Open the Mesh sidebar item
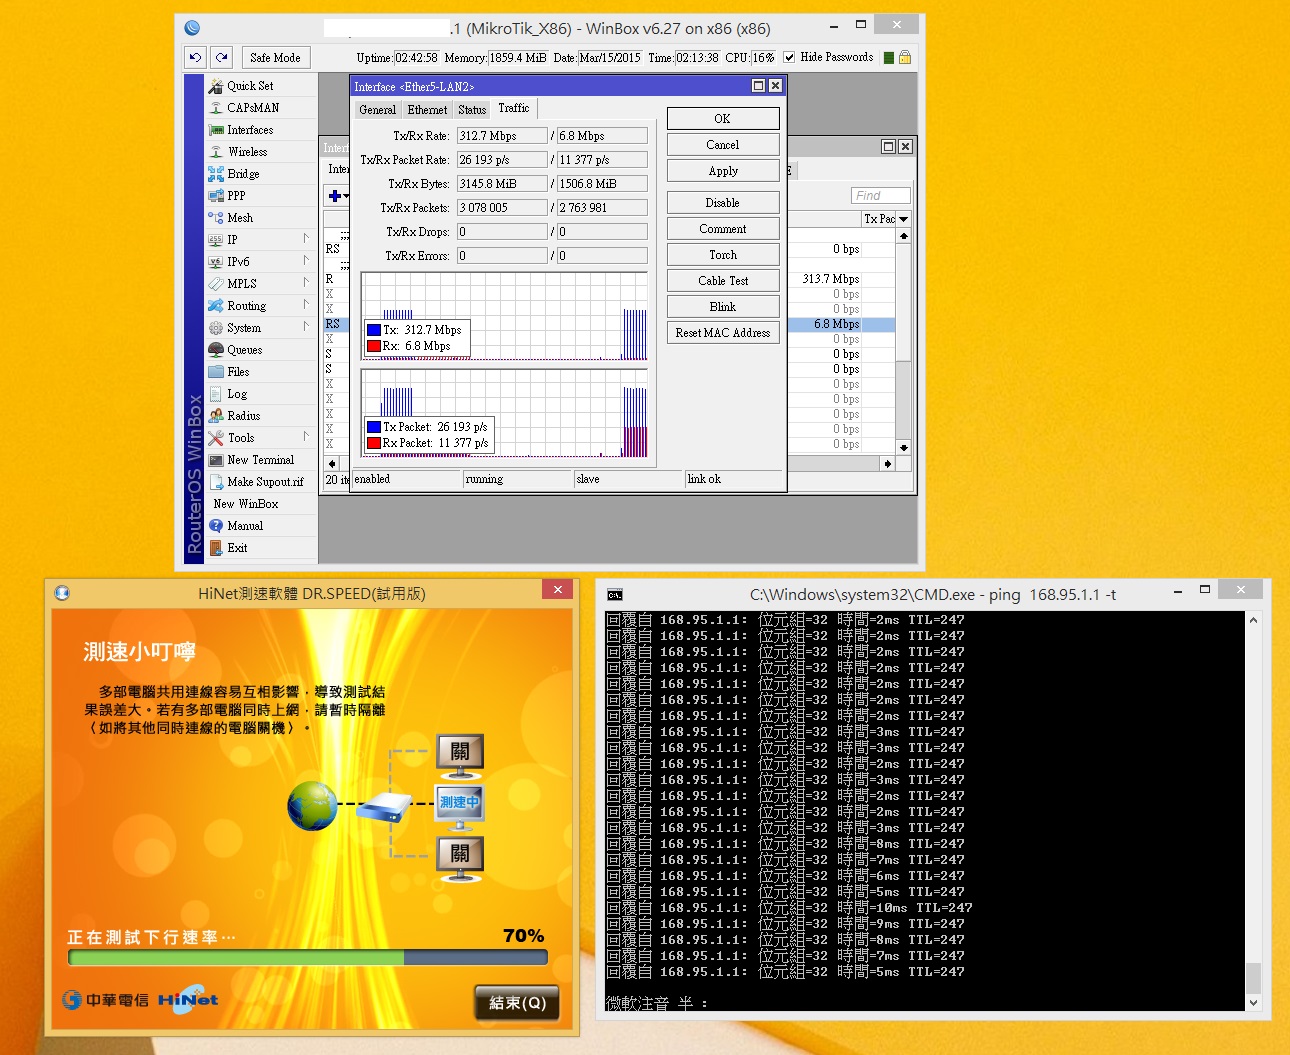Screen dimensions: 1290x1055 click(261, 218)
